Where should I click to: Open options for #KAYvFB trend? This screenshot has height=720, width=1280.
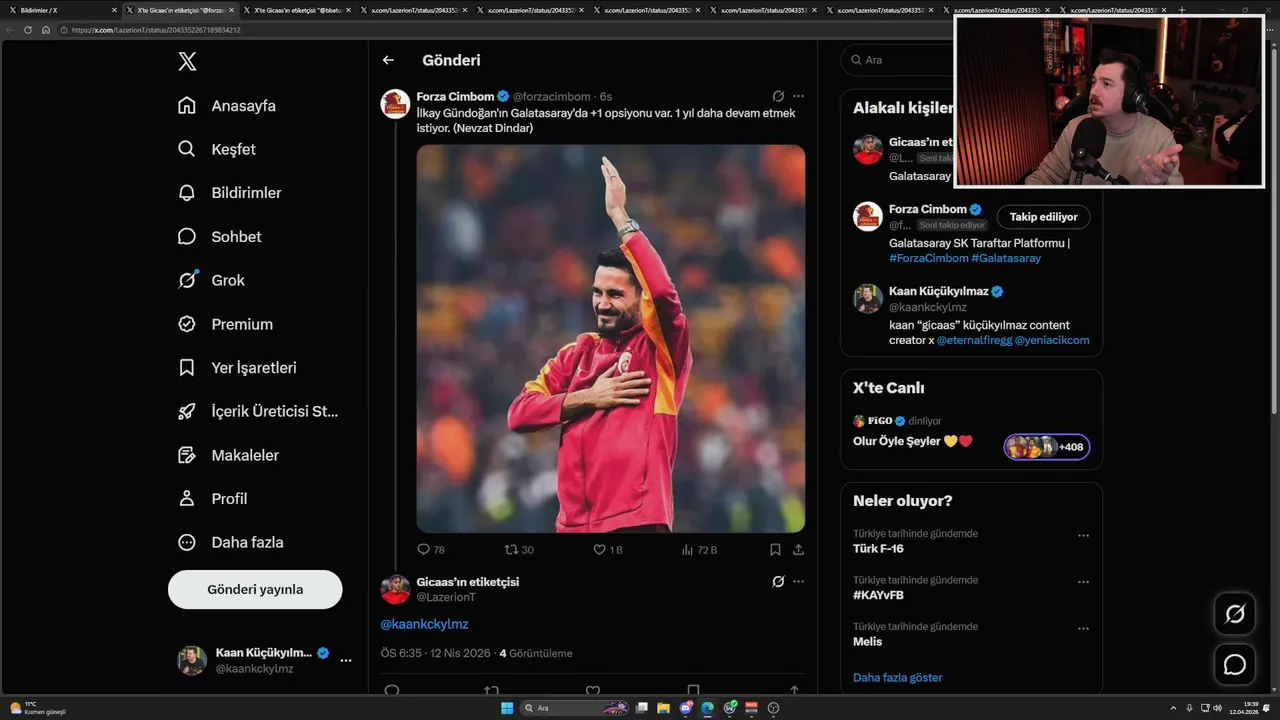click(x=1083, y=582)
